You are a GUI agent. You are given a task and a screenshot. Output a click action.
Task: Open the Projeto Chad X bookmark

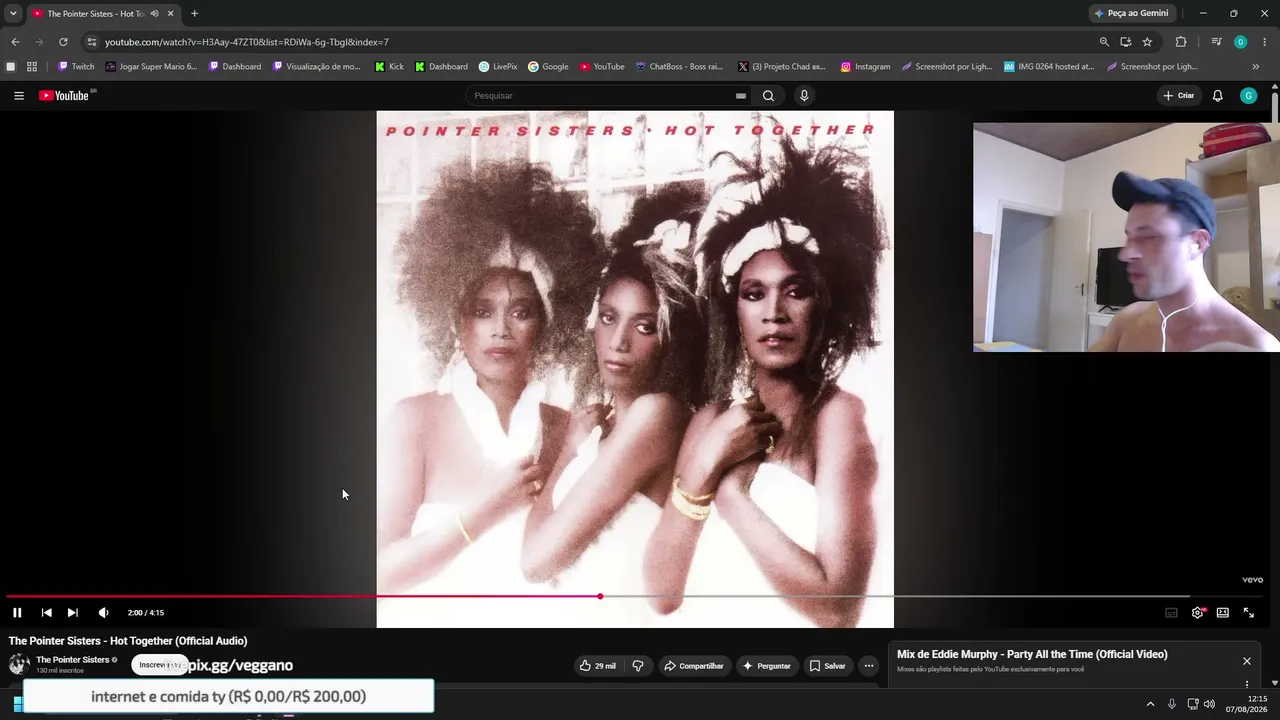pos(782,67)
